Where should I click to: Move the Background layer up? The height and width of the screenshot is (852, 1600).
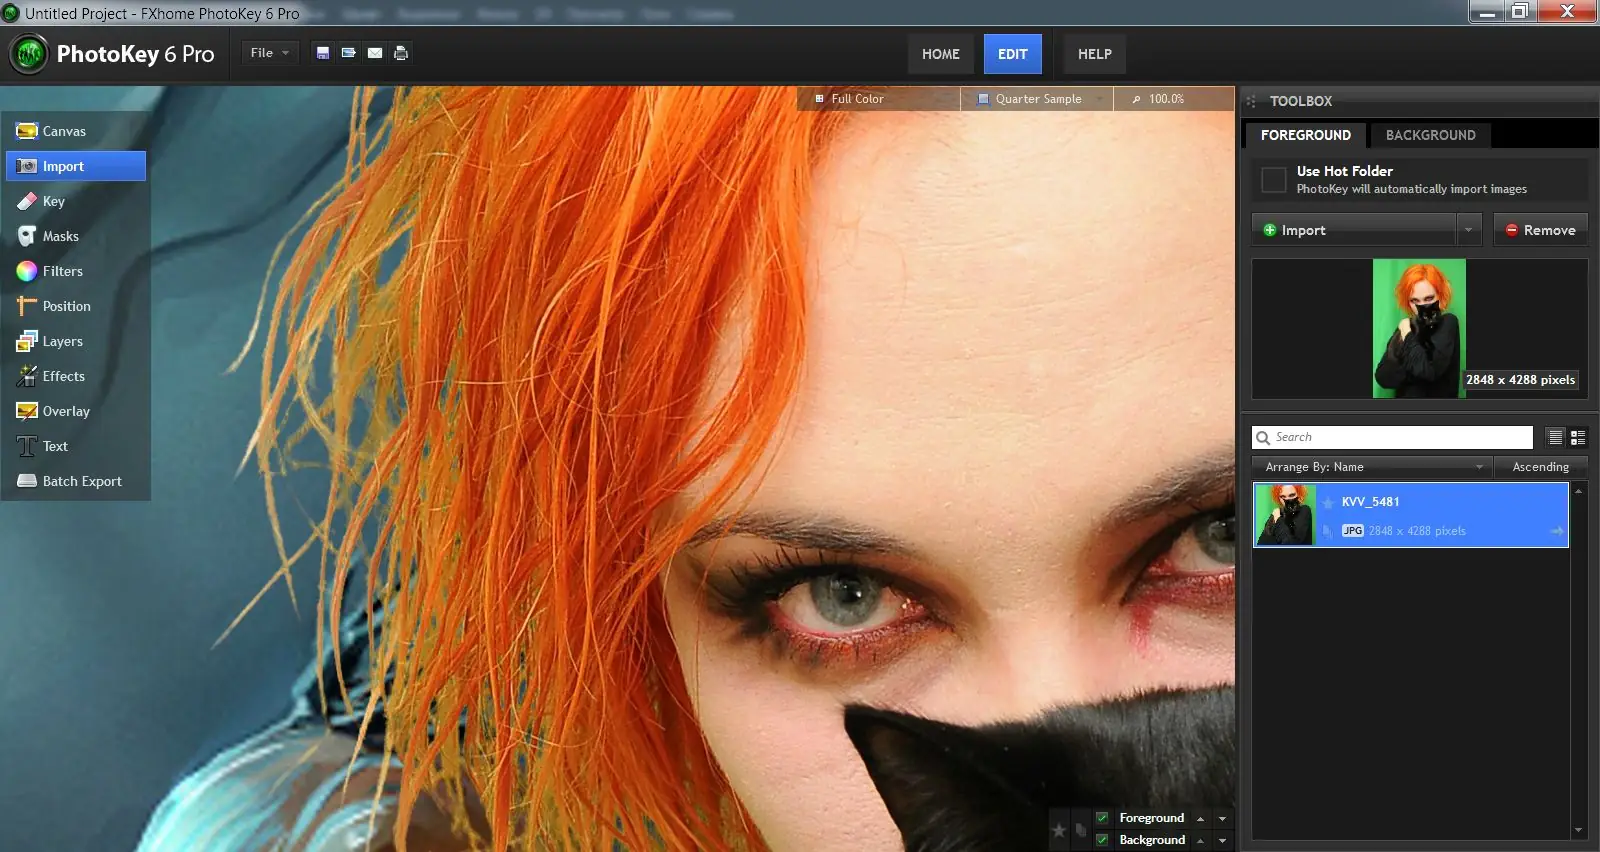coord(1200,841)
